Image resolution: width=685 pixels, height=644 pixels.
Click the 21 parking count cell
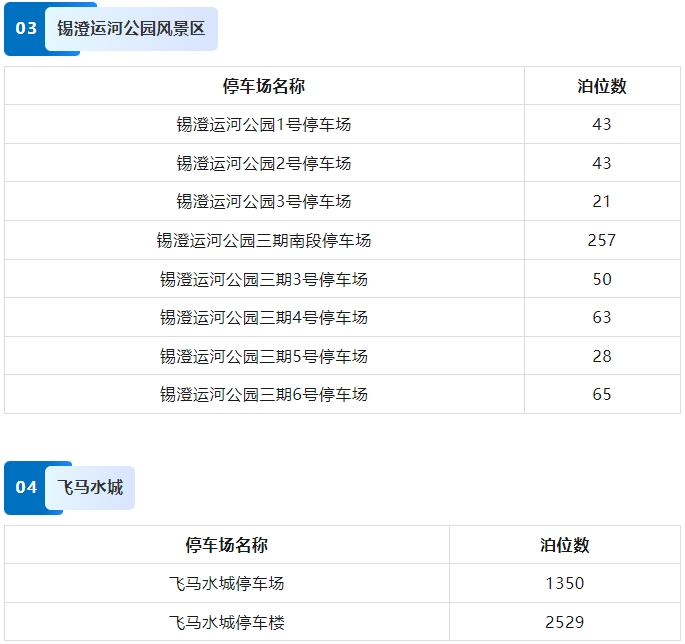click(x=602, y=201)
